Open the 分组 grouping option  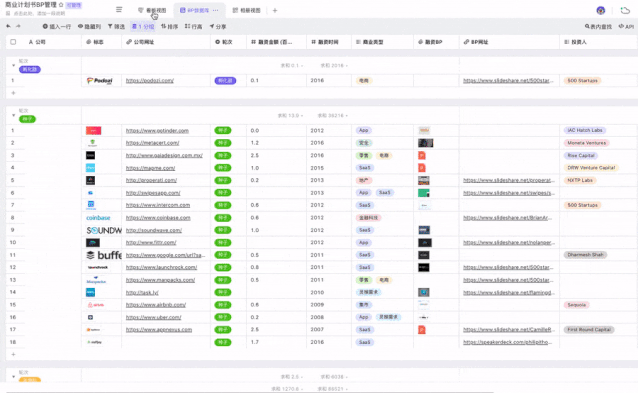pos(143,26)
